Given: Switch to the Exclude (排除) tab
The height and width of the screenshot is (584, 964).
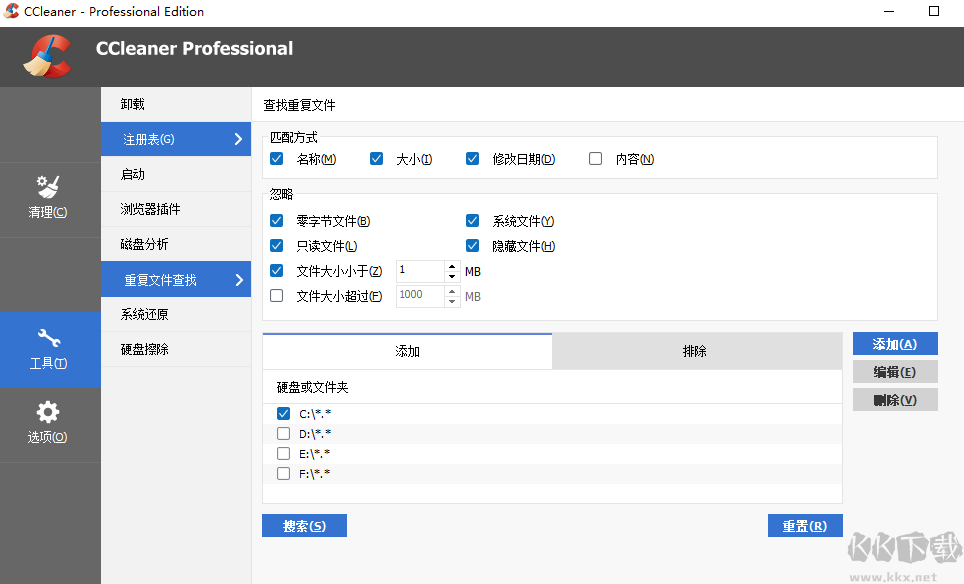Looking at the screenshot, I should [x=697, y=351].
